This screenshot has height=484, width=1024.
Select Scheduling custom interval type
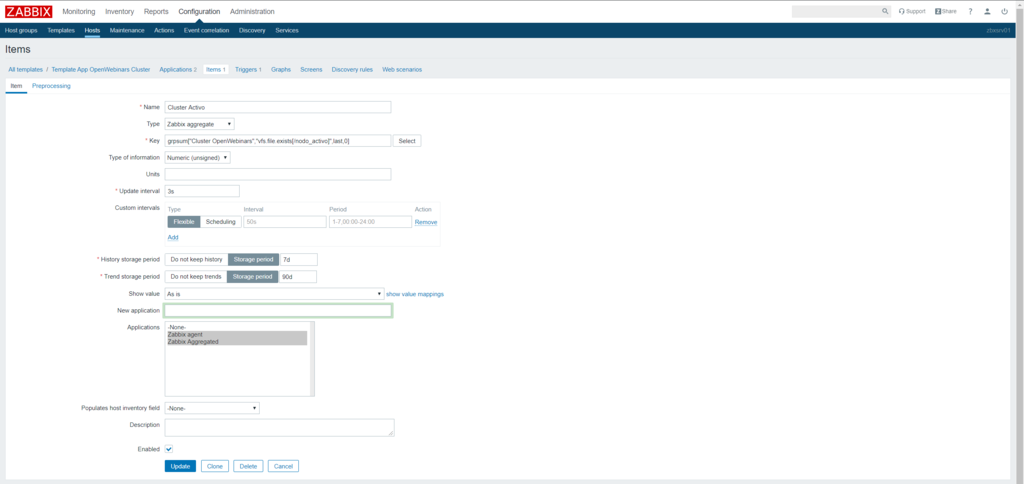(x=220, y=221)
